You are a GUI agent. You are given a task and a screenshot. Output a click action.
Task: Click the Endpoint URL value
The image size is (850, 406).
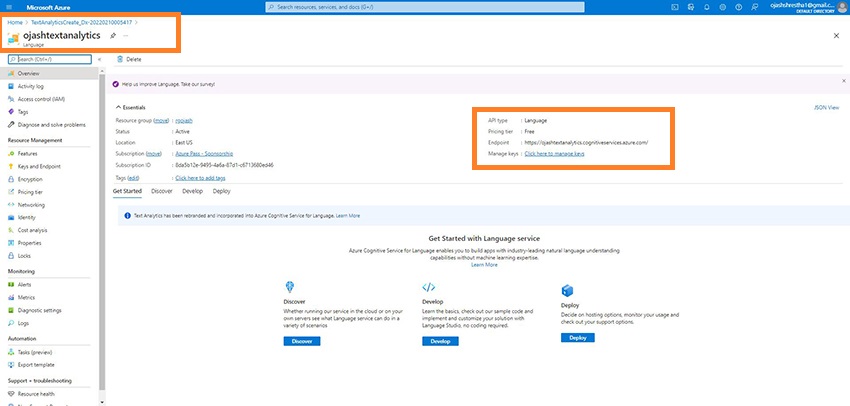(586, 143)
